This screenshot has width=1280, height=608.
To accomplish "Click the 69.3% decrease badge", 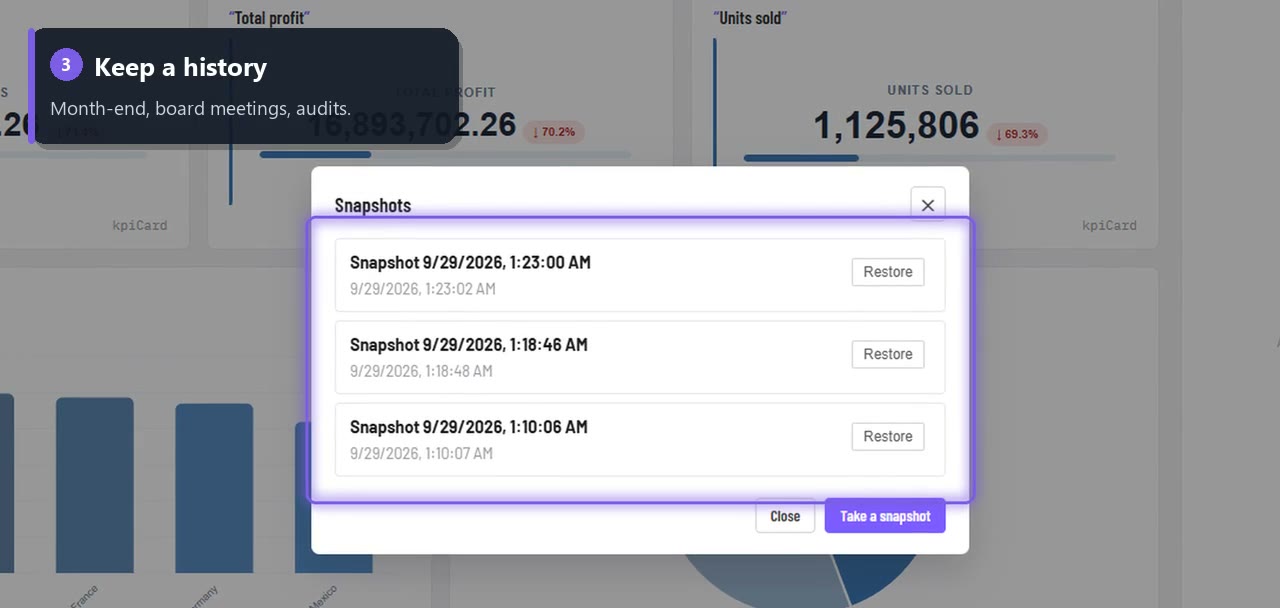I will point(1017,134).
